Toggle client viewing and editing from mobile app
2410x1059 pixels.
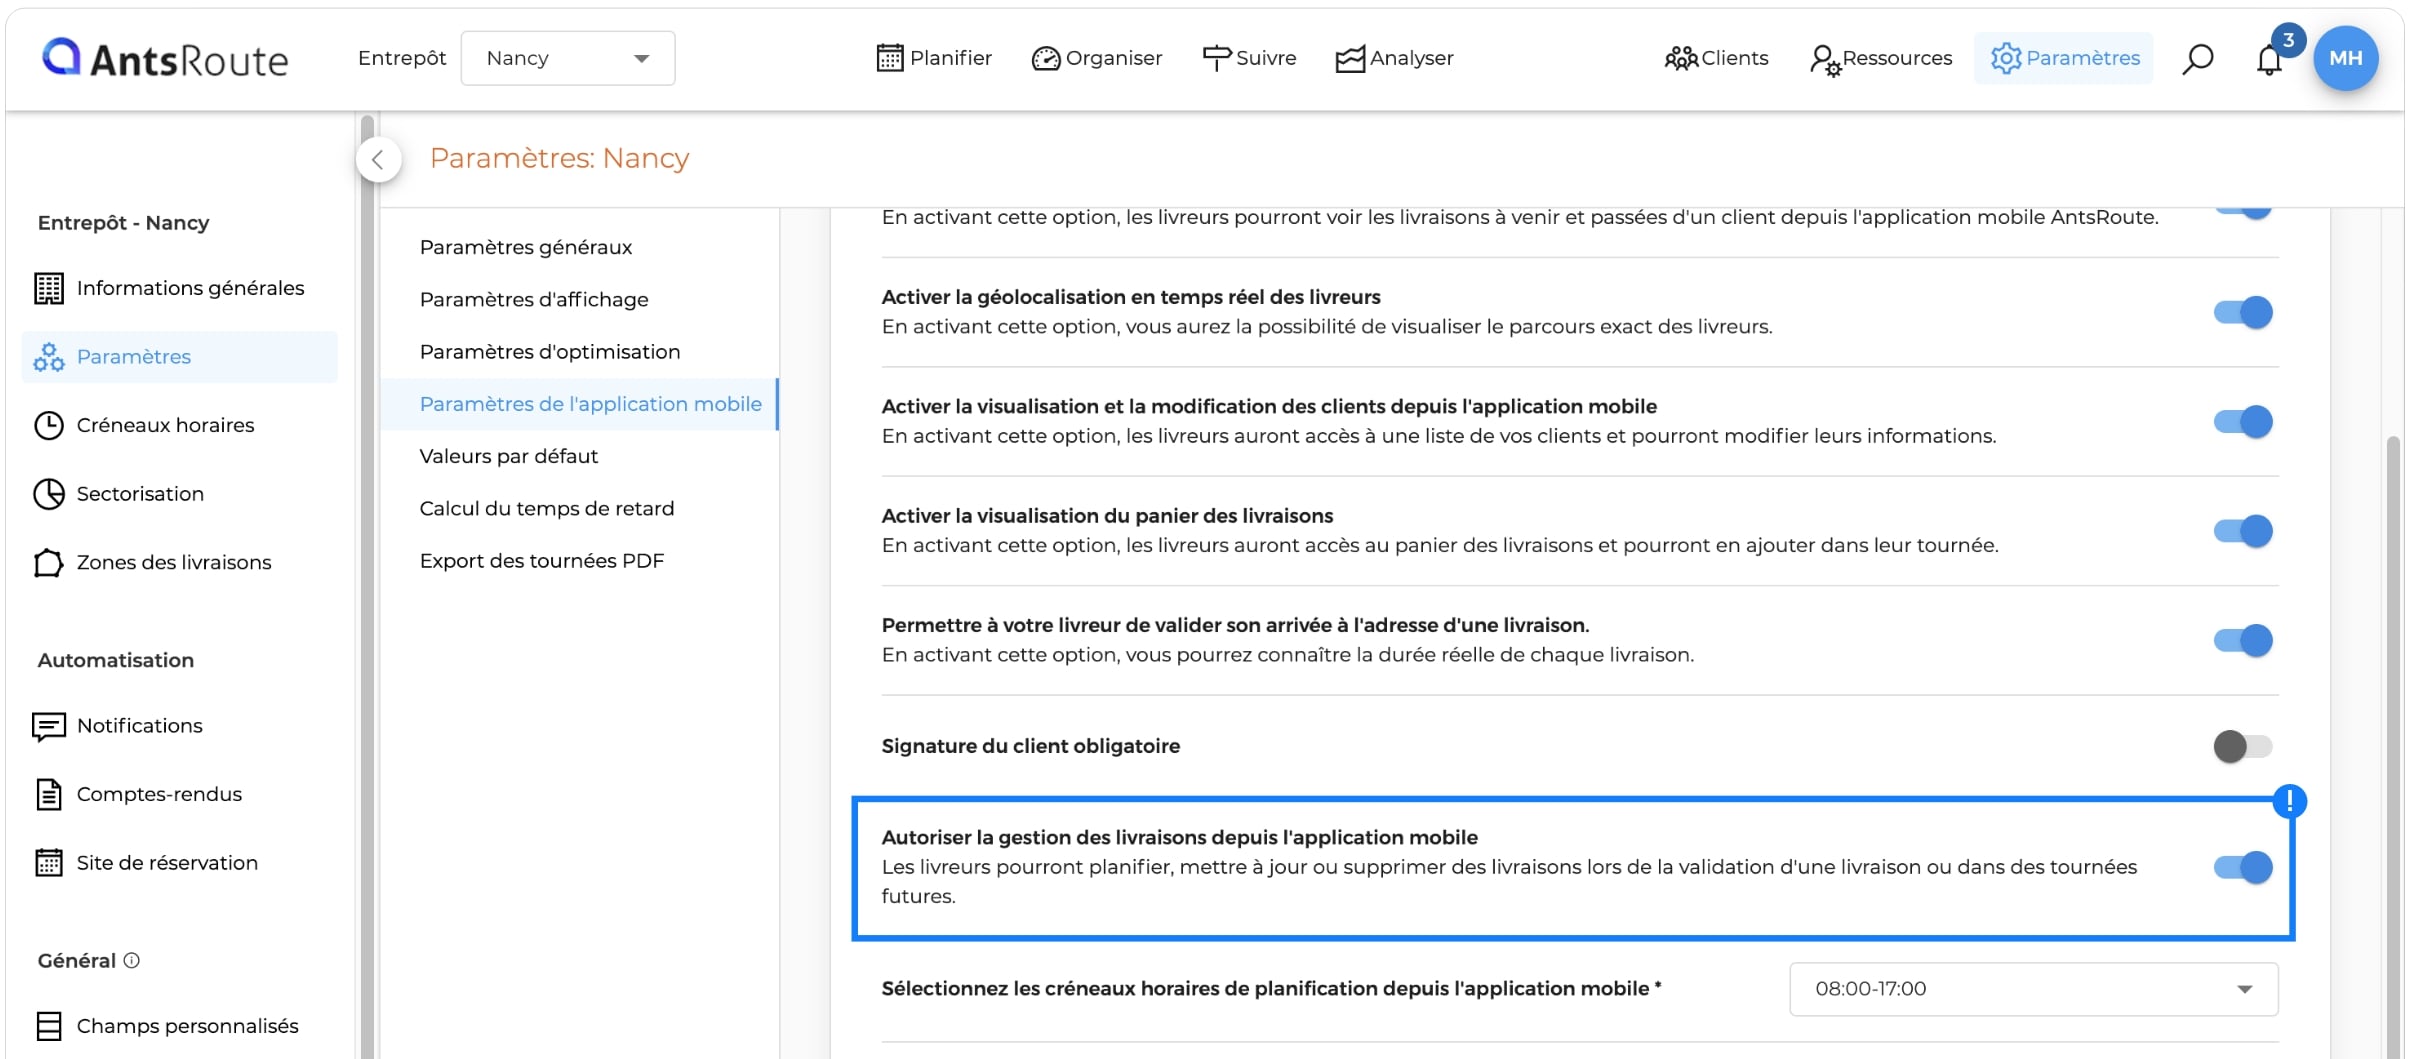point(2243,421)
